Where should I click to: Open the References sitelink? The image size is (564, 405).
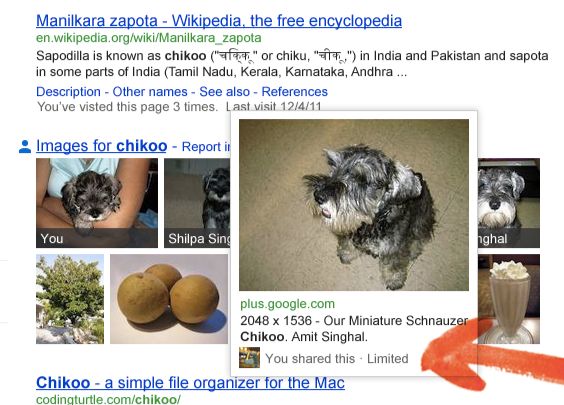tap(295, 92)
